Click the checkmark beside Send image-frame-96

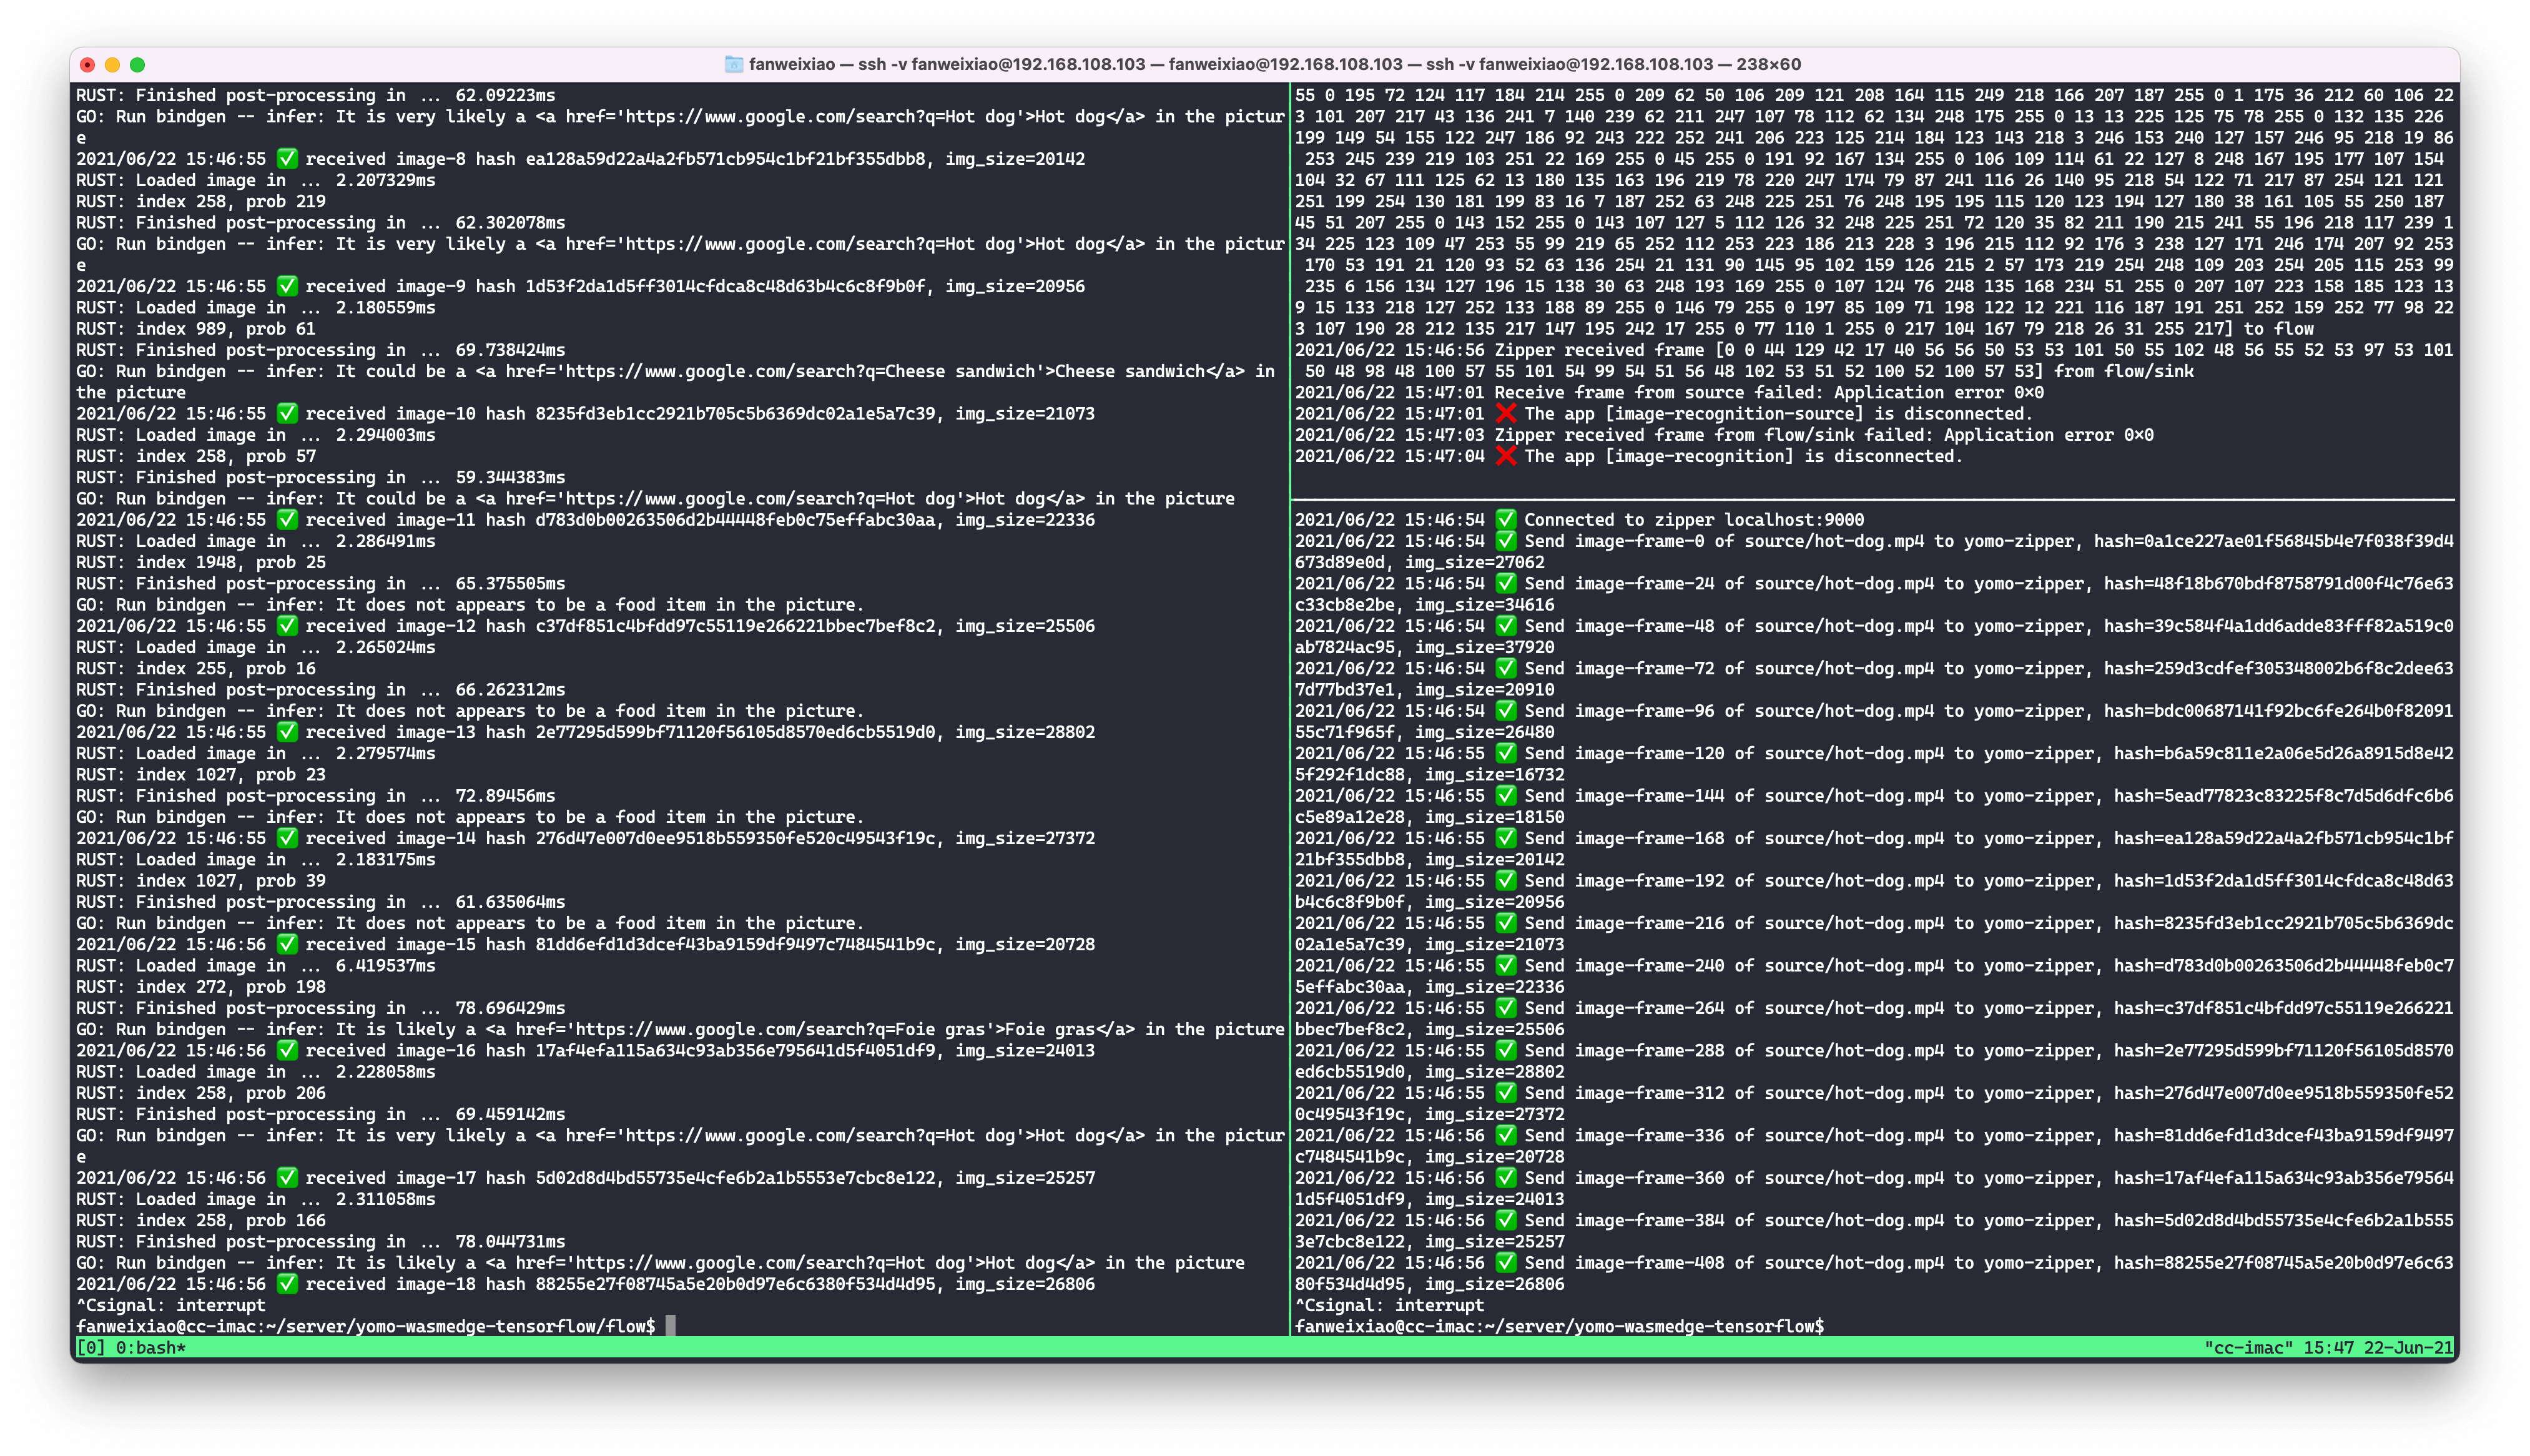(x=1506, y=710)
